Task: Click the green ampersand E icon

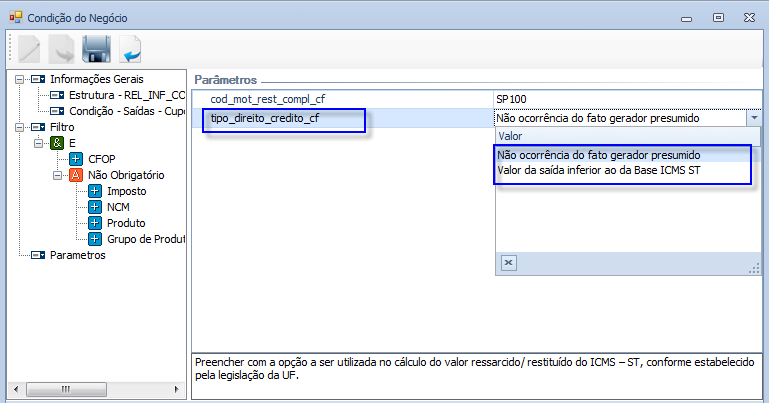Action: [57, 143]
